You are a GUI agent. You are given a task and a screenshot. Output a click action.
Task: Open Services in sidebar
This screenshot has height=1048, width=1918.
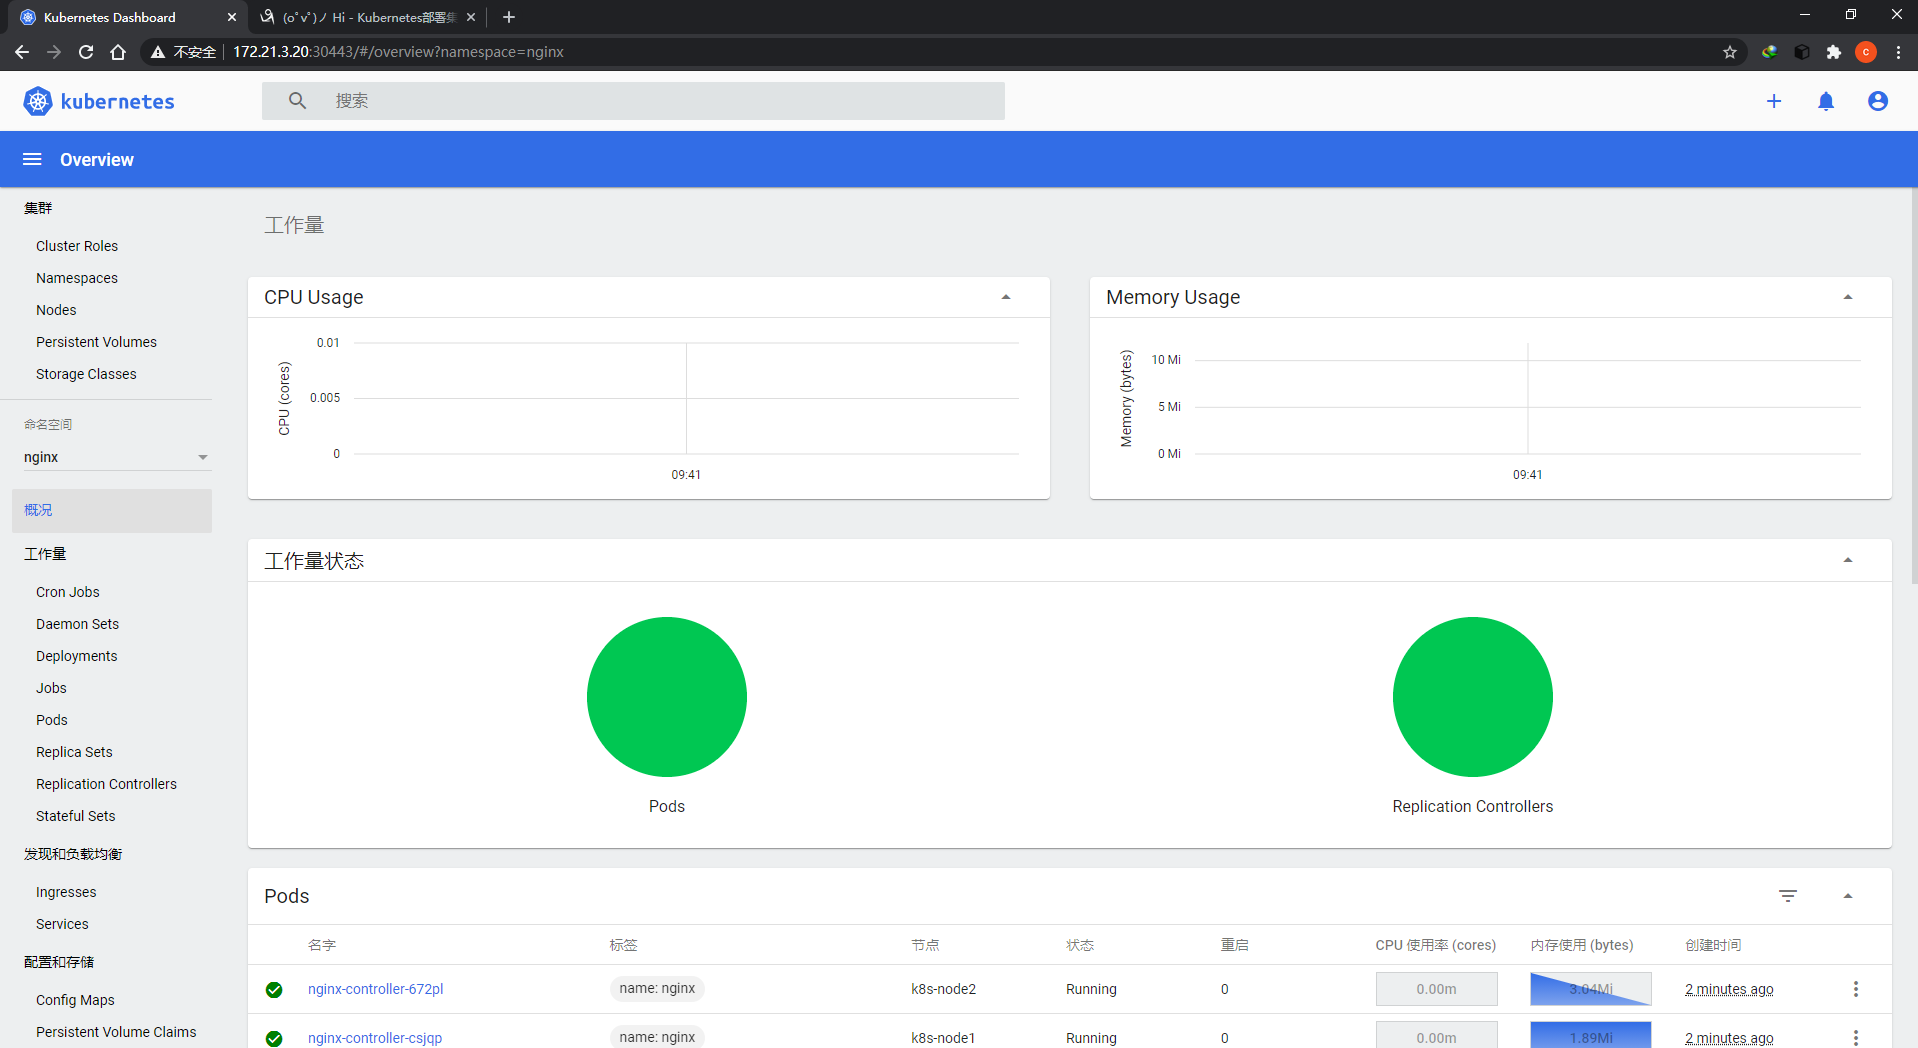(x=62, y=924)
